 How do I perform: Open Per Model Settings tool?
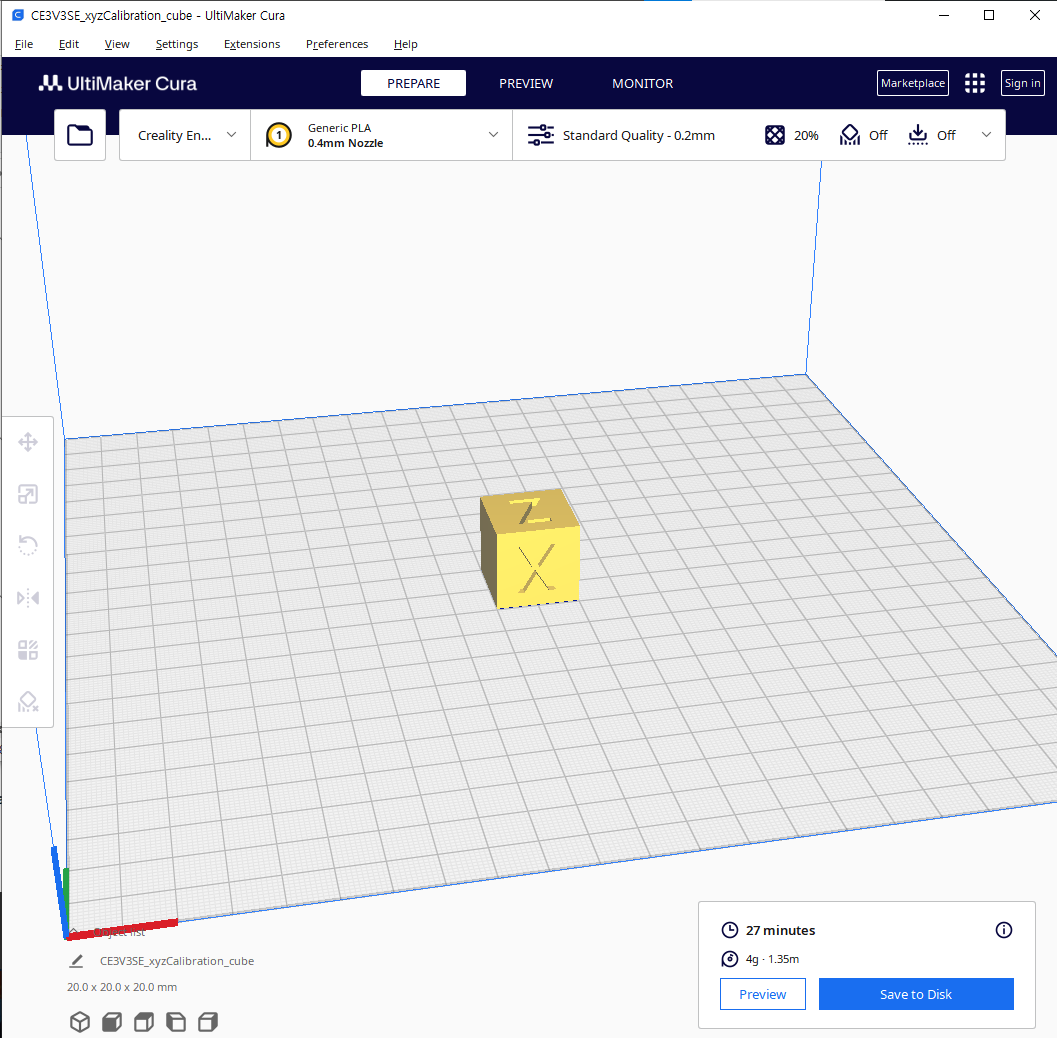click(x=28, y=650)
